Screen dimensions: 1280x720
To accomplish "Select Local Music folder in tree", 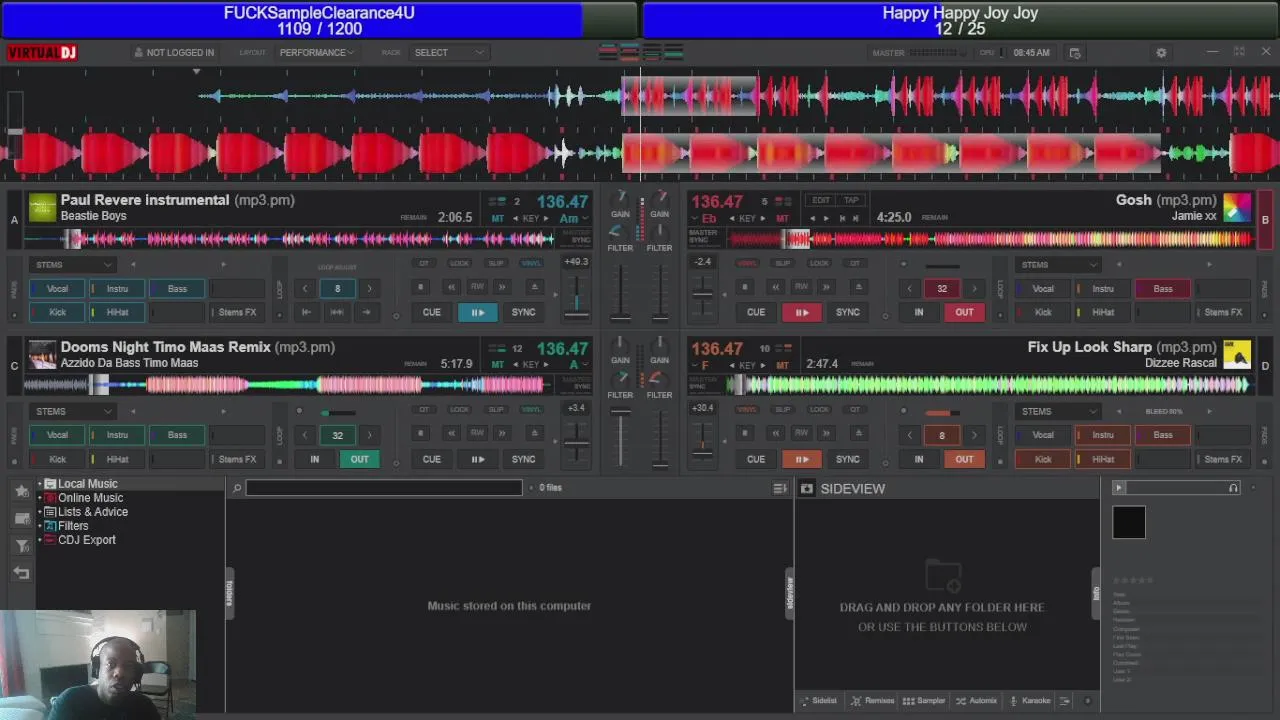I will [88, 484].
